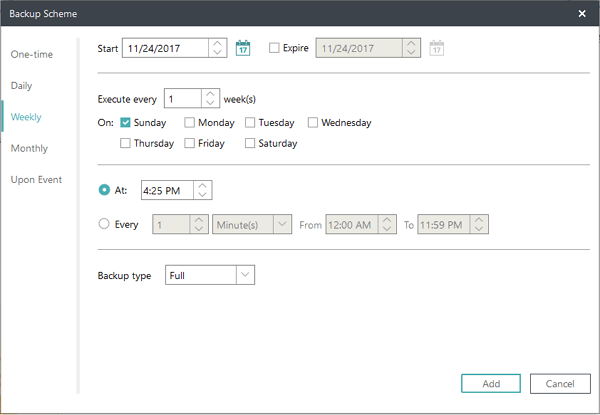The height and width of the screenshot is (415, 600).
Task: Check the Monday checkbox
Action: click(x=189, y=122)
